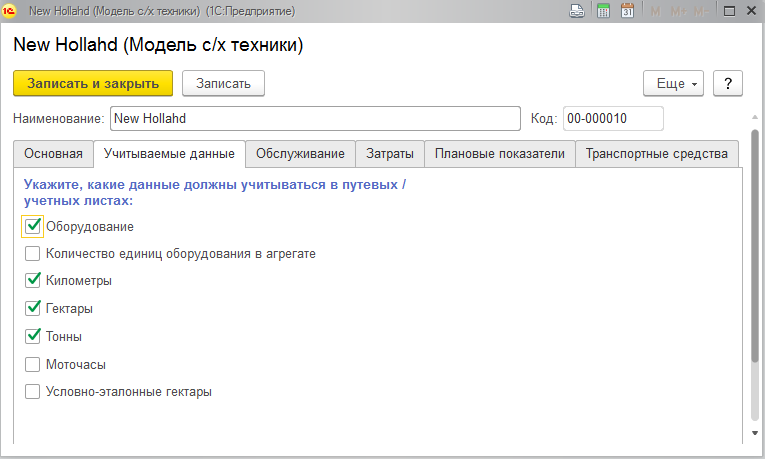The width and height of the screenshot is (765, 459).
Task: Select the Учитываемые данные tab
Action: point(169,154)
